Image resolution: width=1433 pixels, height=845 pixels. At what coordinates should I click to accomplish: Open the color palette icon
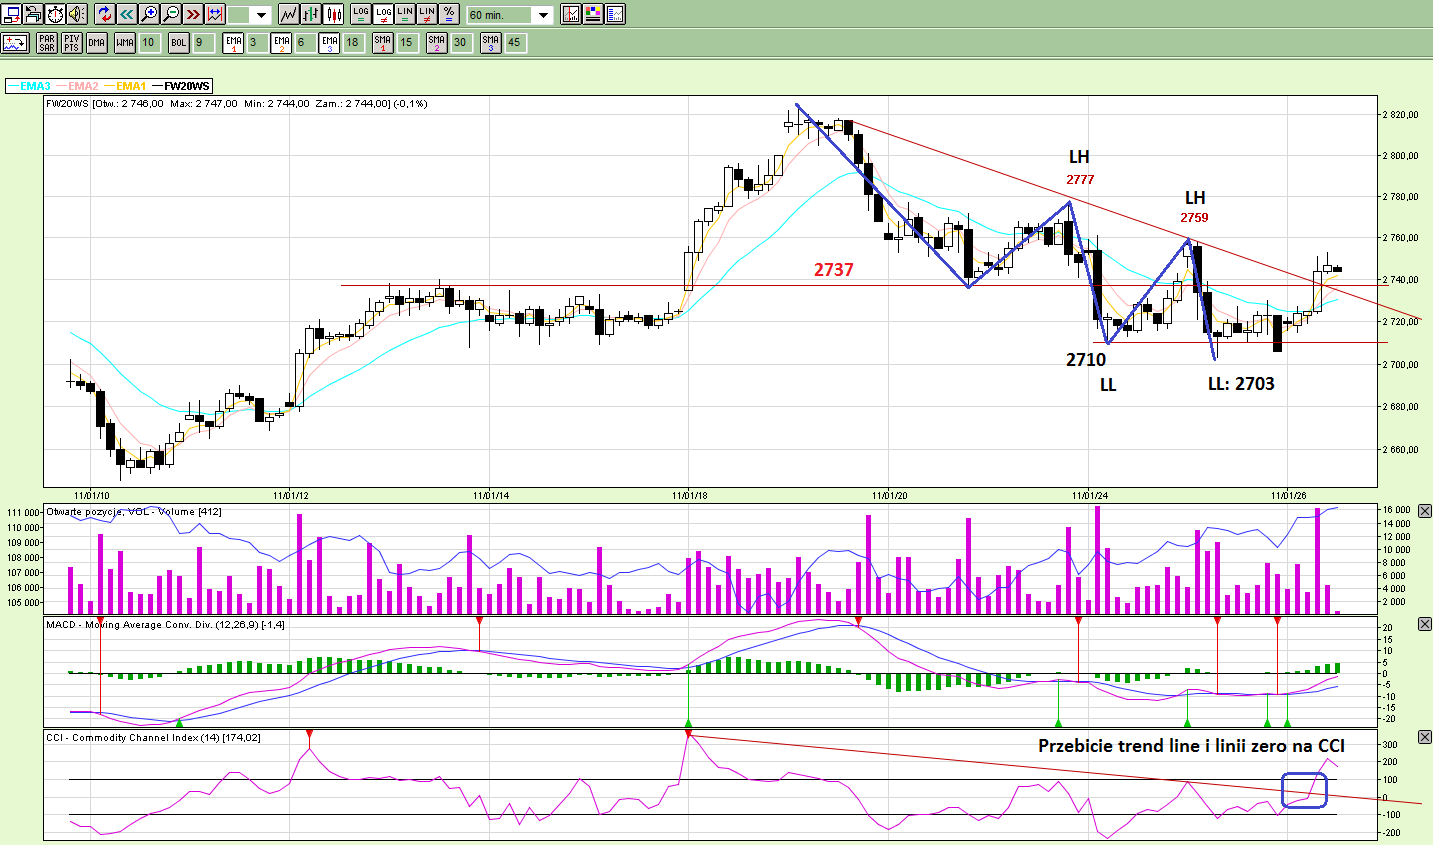[x=593, y=14]
